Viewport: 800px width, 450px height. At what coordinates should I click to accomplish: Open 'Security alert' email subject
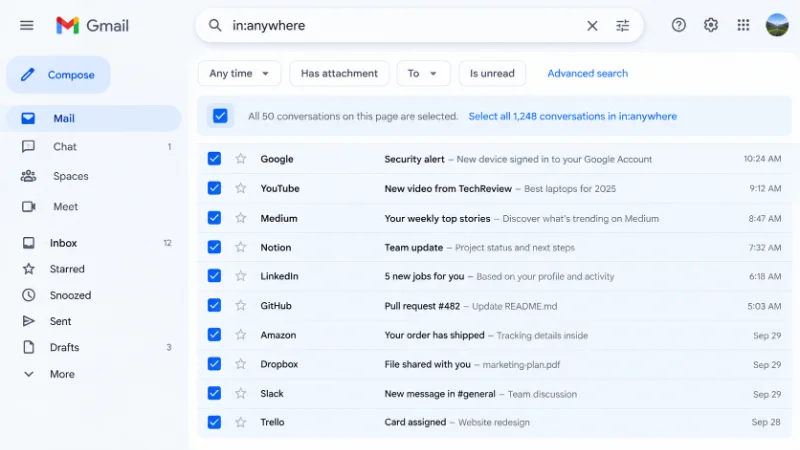point(414,159)
